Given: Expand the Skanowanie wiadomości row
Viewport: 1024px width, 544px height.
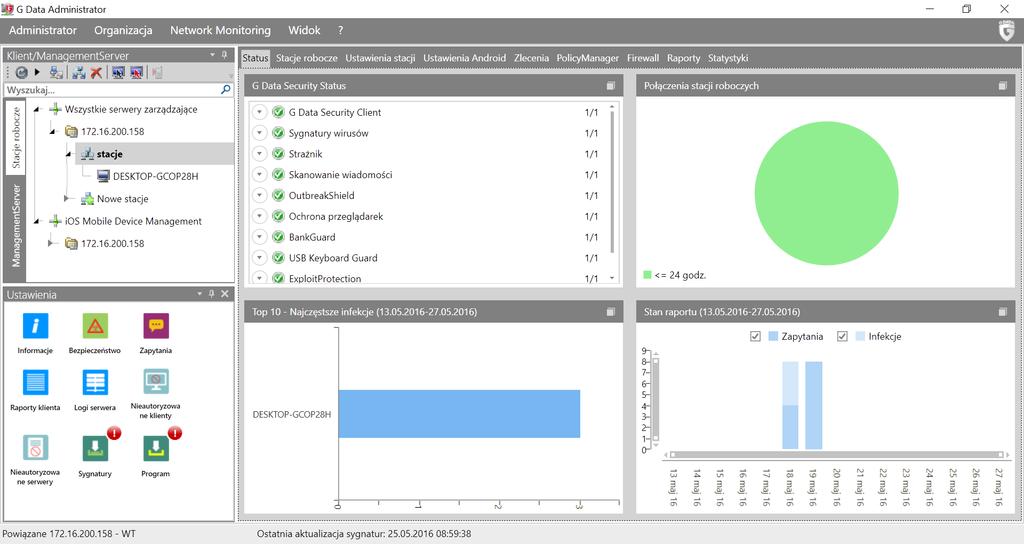Looking at the screenshot, I should pos(259,174).
